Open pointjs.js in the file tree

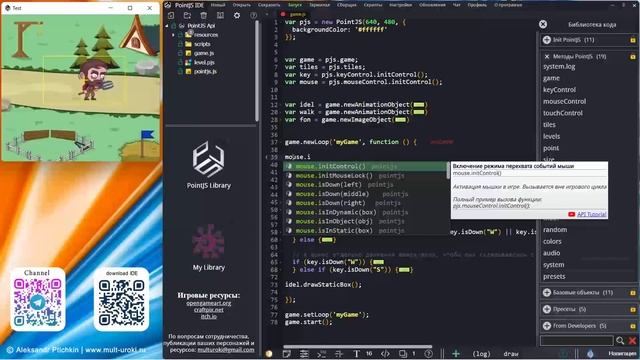205,71
